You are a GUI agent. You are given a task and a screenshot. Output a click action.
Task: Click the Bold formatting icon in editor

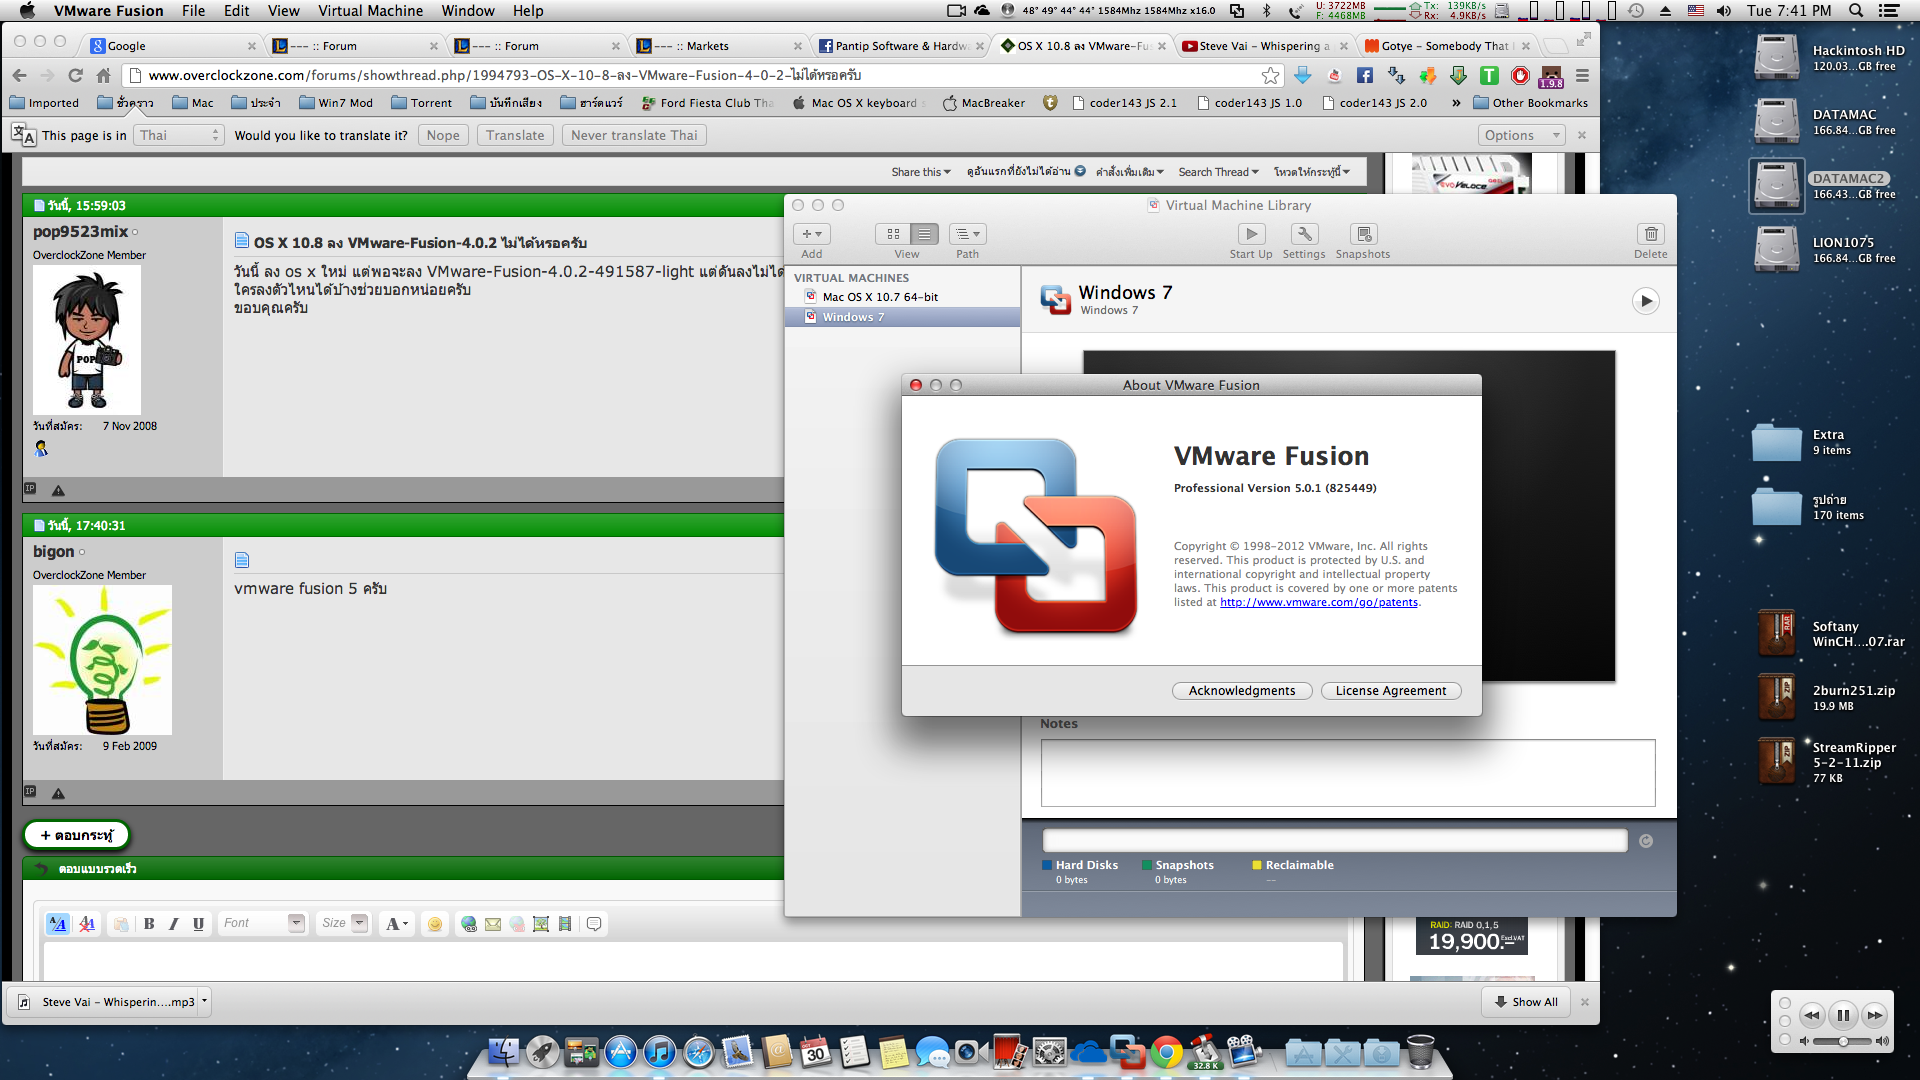149,924
